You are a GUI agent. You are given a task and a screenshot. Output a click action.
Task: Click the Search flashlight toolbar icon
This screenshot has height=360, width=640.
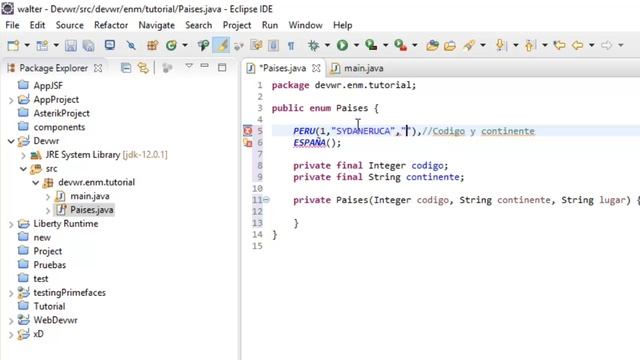tap(469, 45)
